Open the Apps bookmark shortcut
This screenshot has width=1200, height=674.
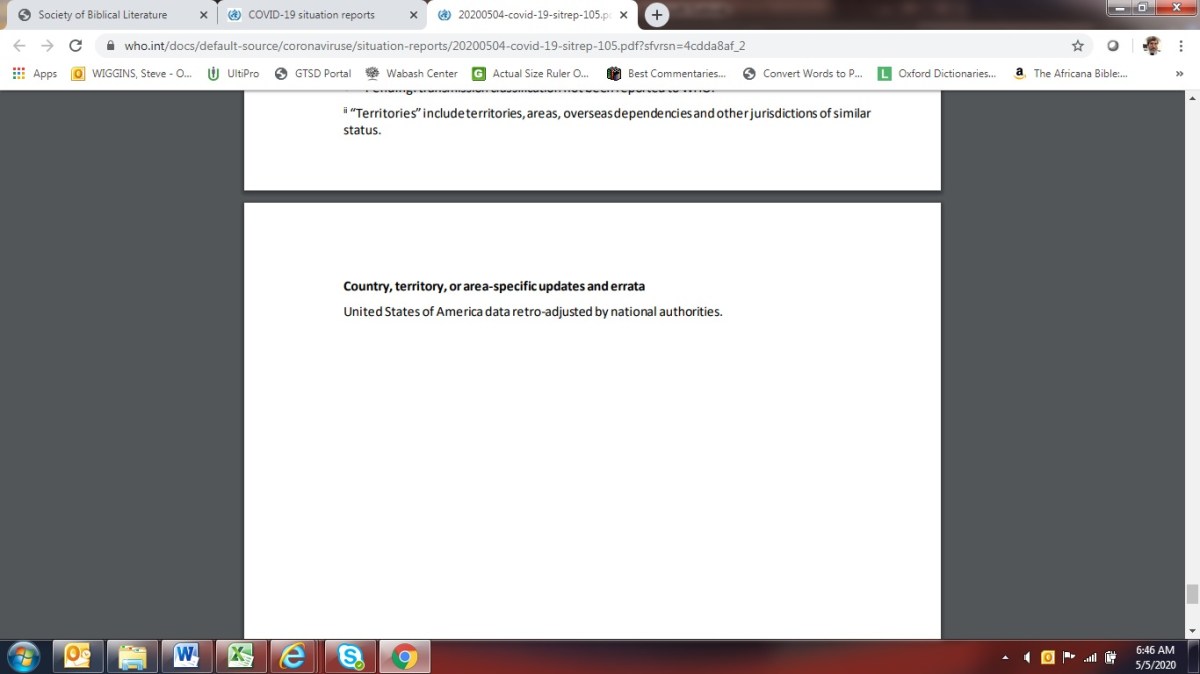point(35,73)
